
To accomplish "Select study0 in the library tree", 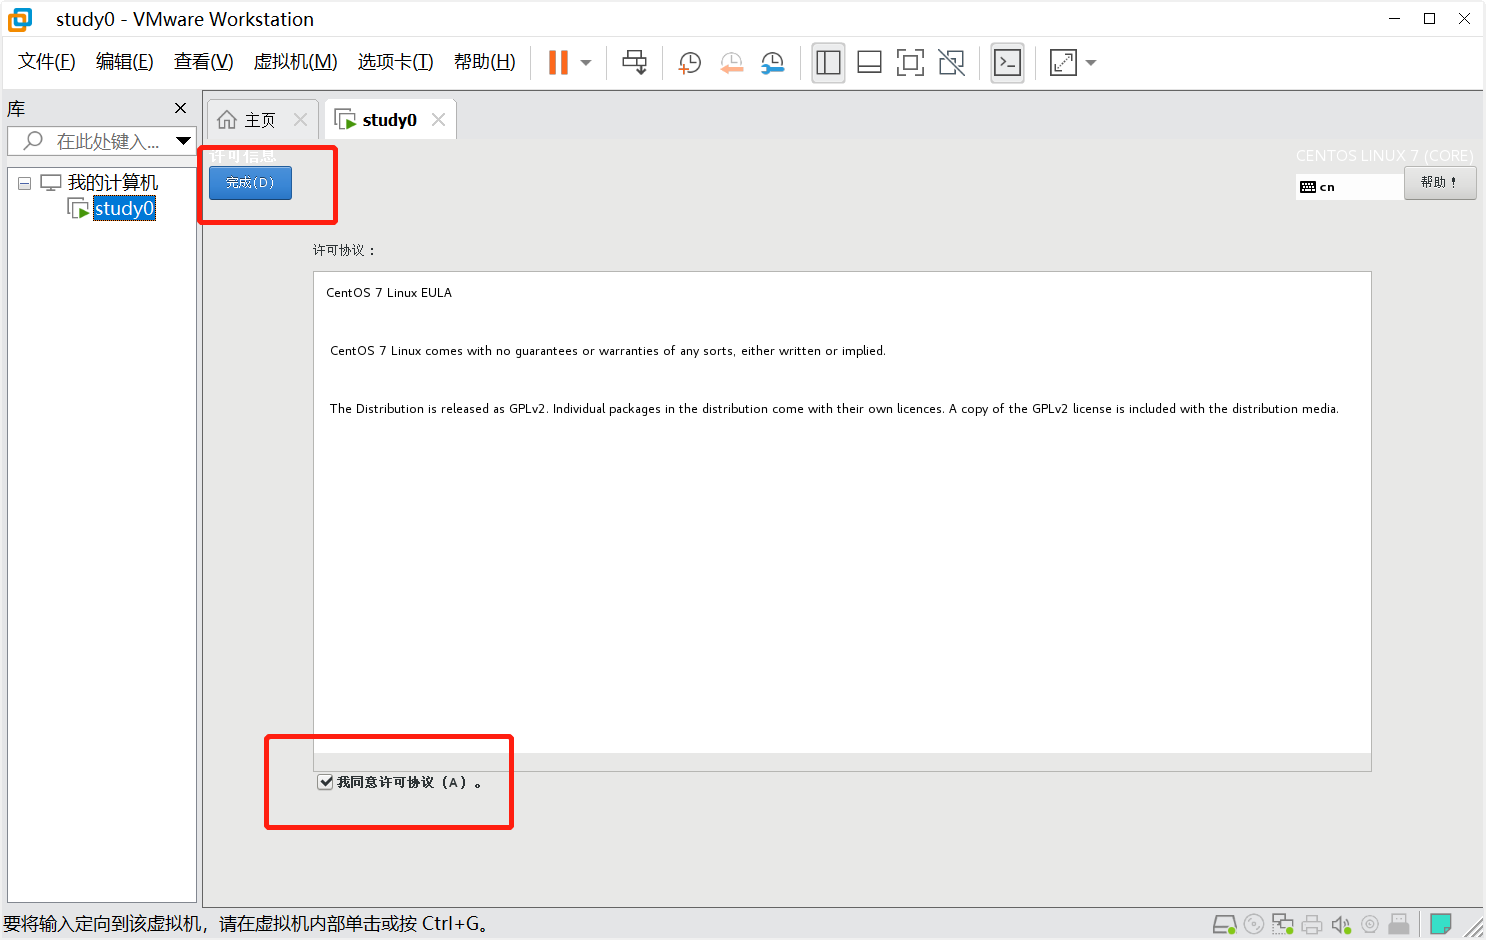I will pos(124,208).
